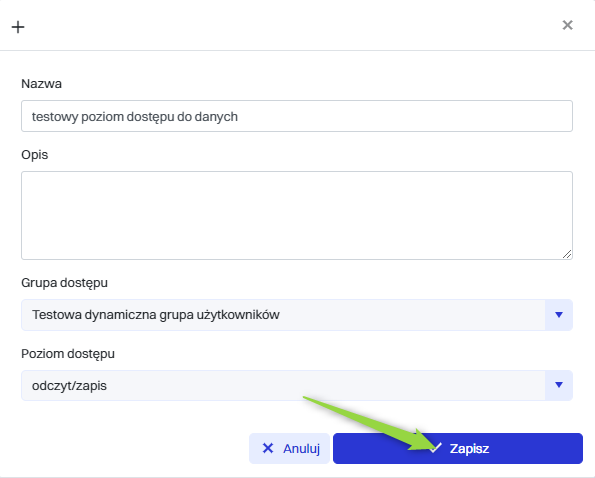Expand Poziom dostępu dropdown arrow
The image size is (595, 478).
pos(559,385)
